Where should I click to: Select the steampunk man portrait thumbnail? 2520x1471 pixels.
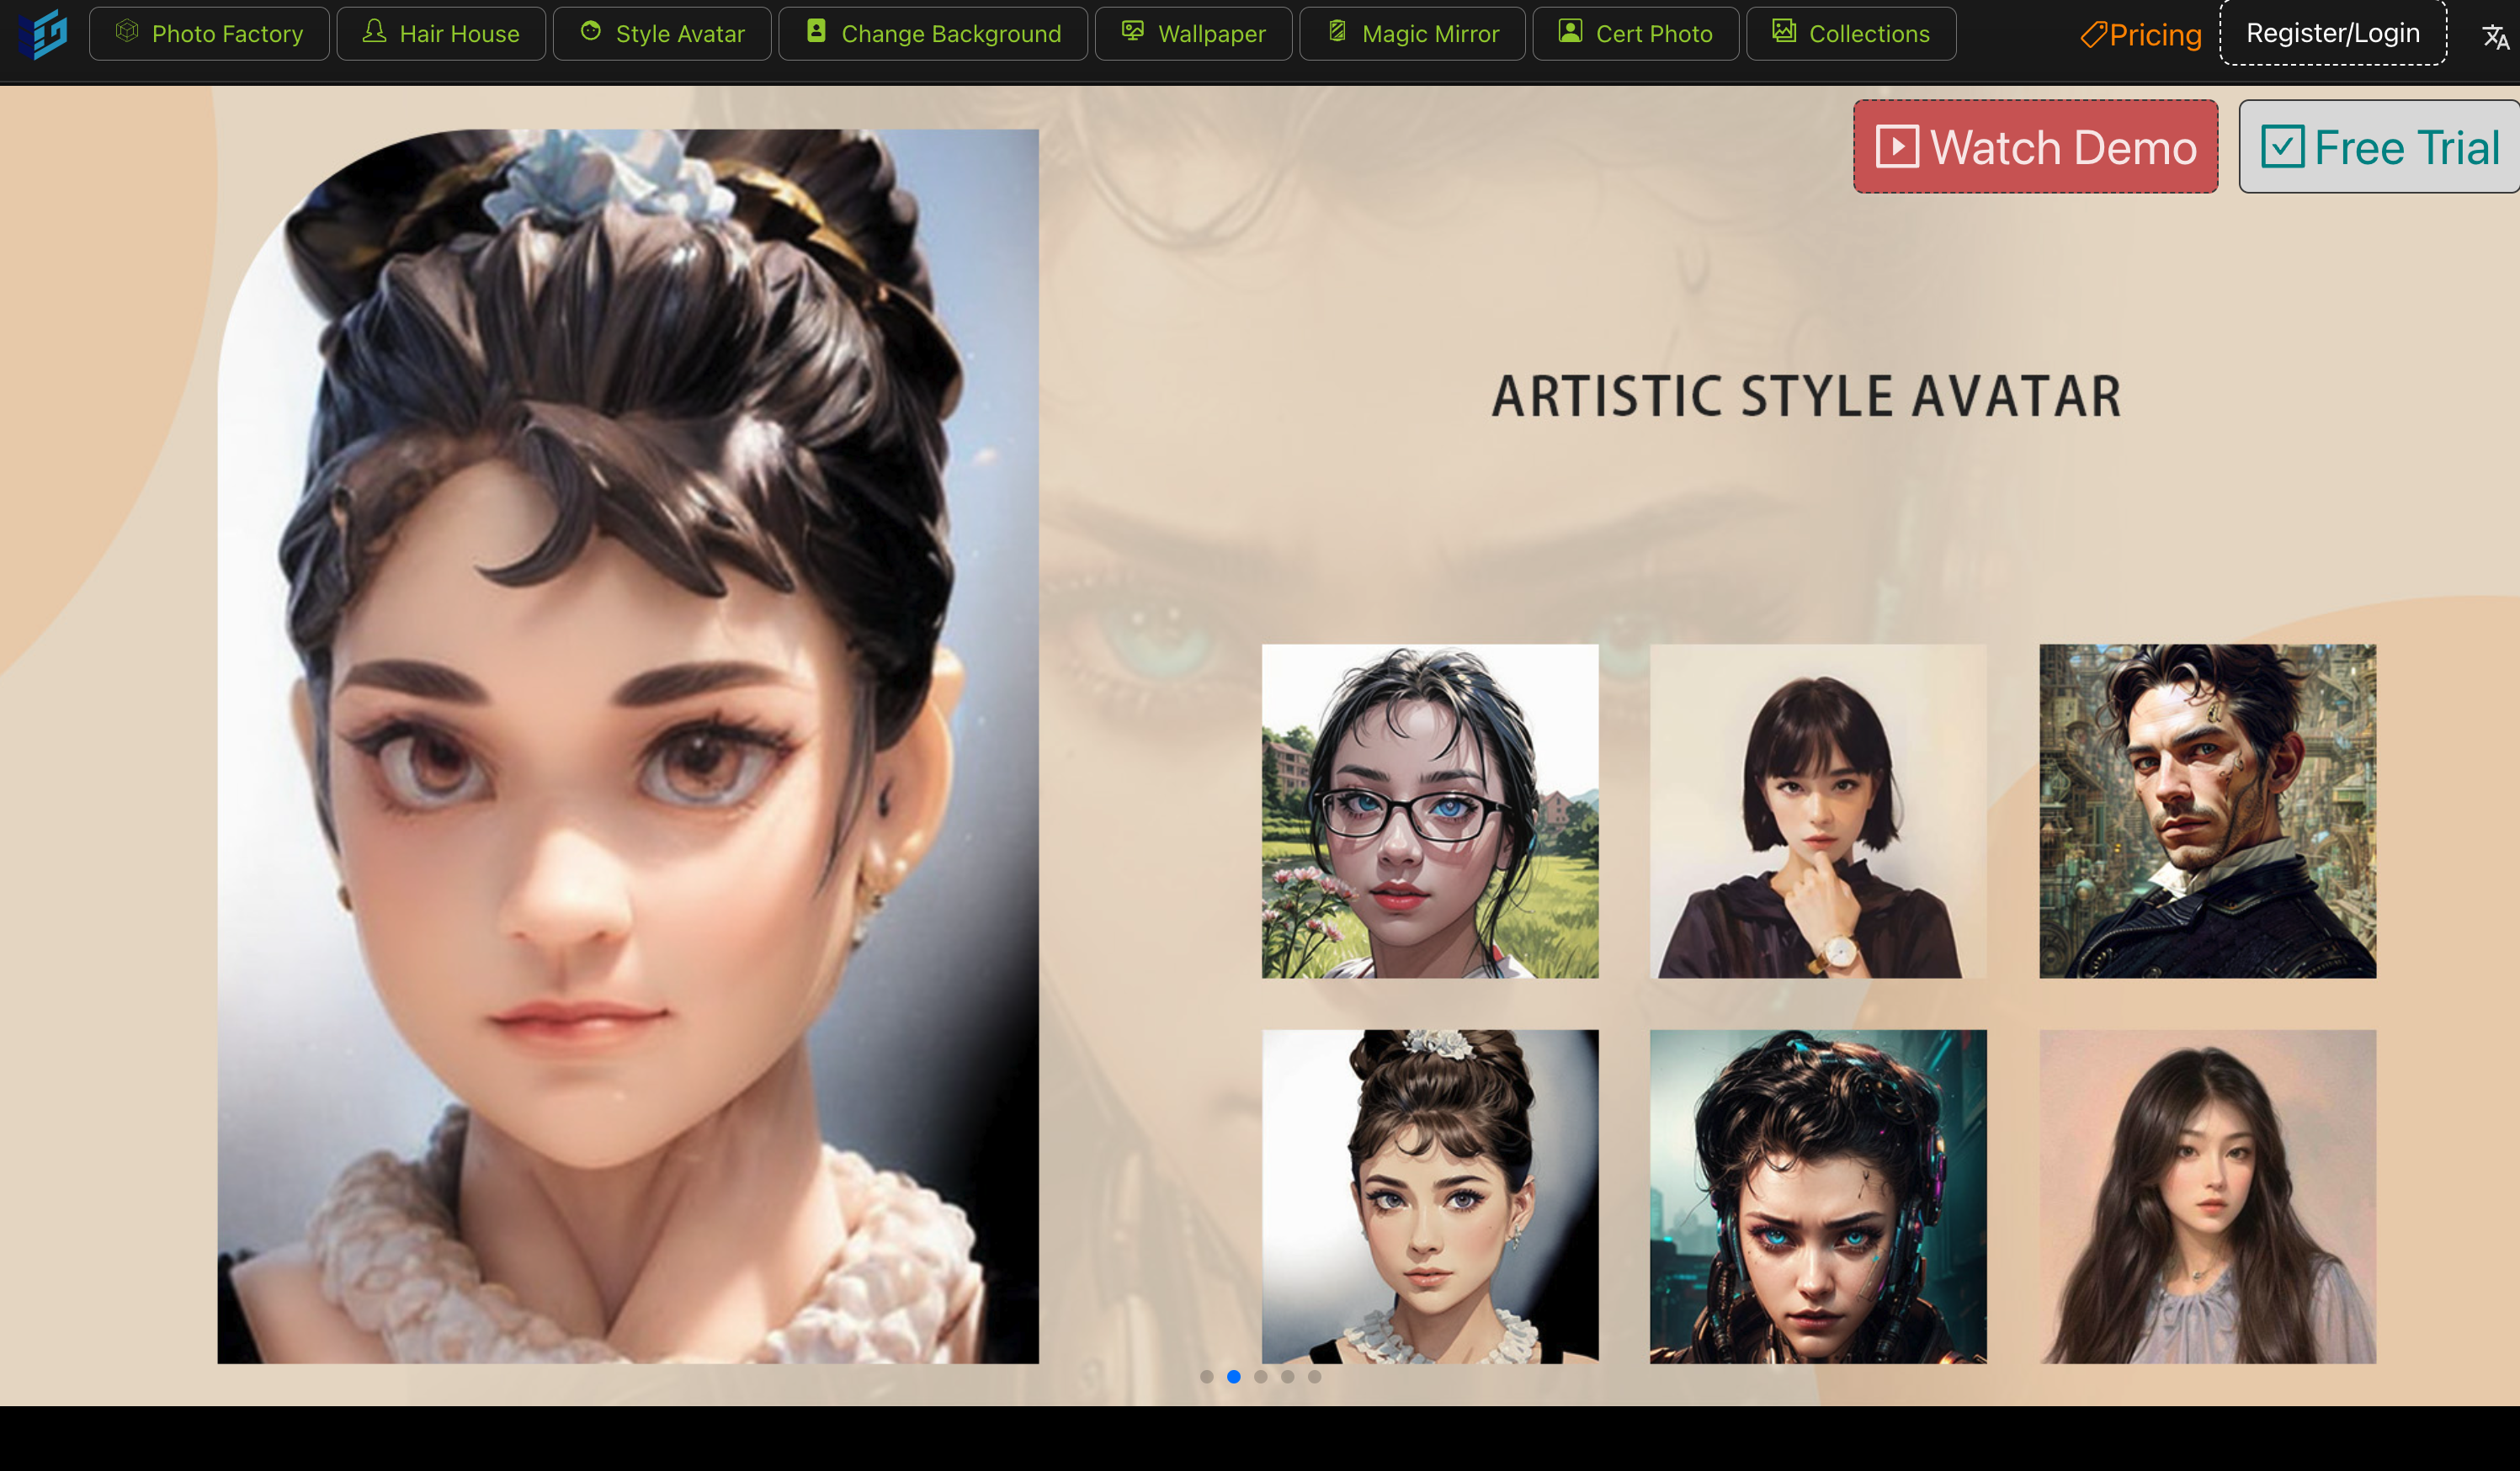click(2208, 811)
